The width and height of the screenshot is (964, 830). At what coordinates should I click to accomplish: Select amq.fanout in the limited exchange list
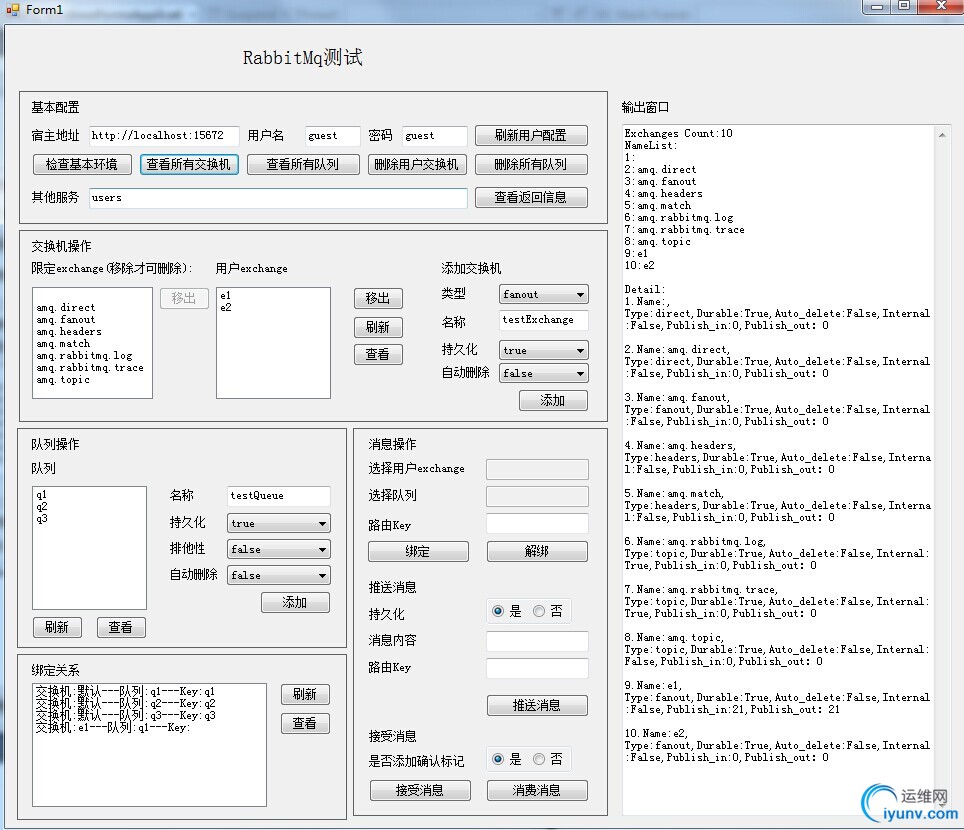[66, 320]
